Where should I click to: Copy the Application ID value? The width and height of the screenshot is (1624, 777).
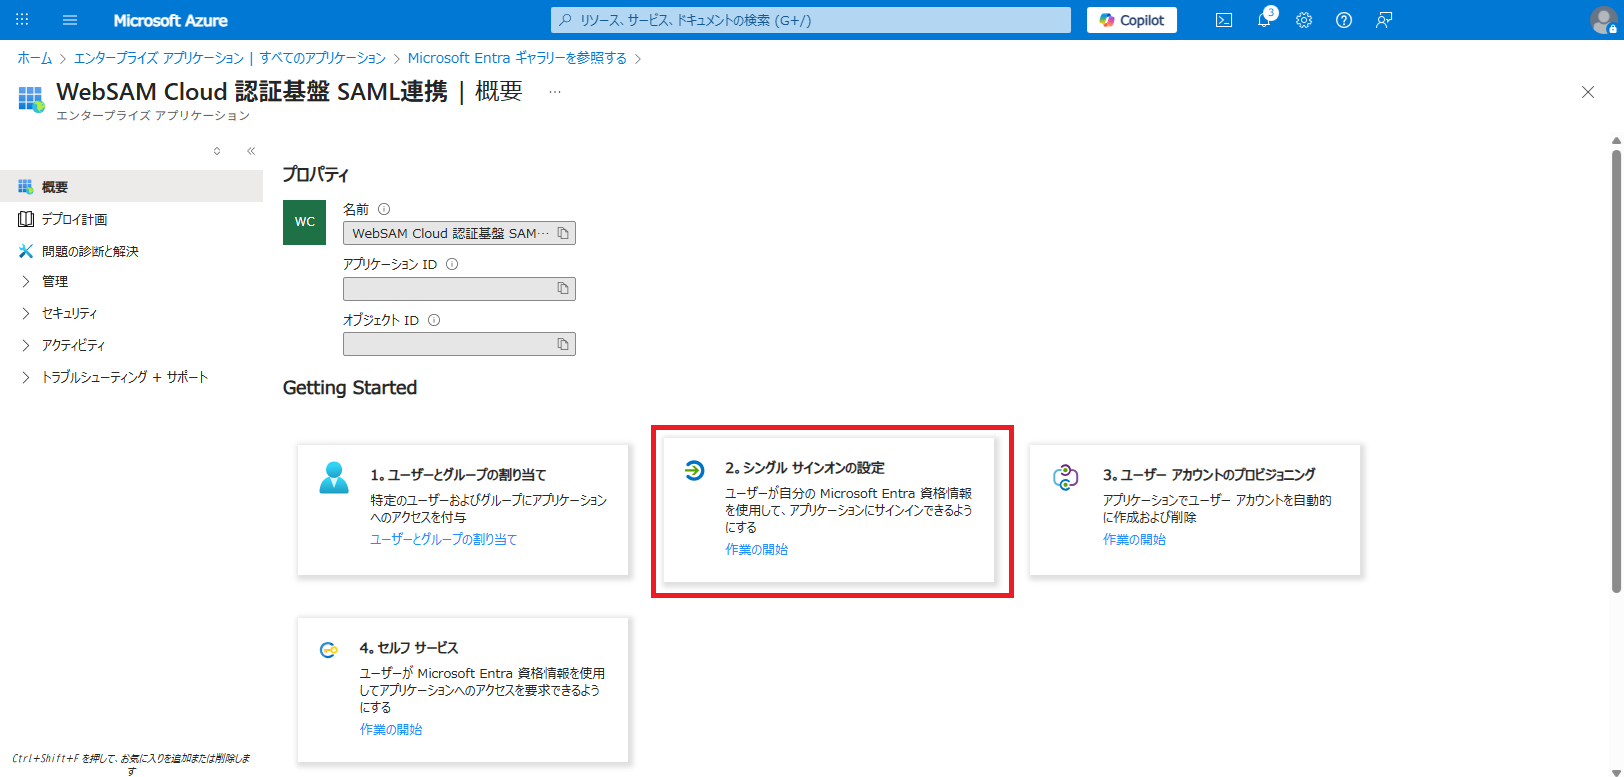[563, 289]
